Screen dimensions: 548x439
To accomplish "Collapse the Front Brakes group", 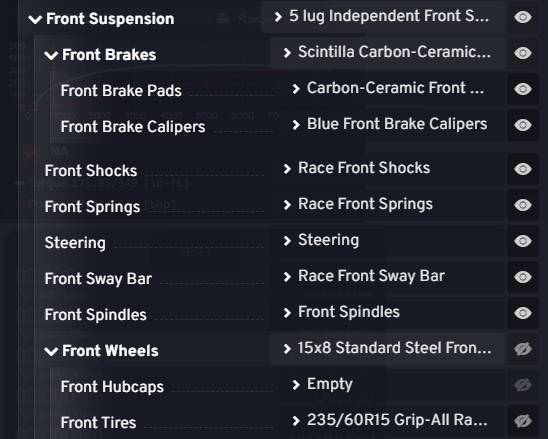I will [51, 55].
